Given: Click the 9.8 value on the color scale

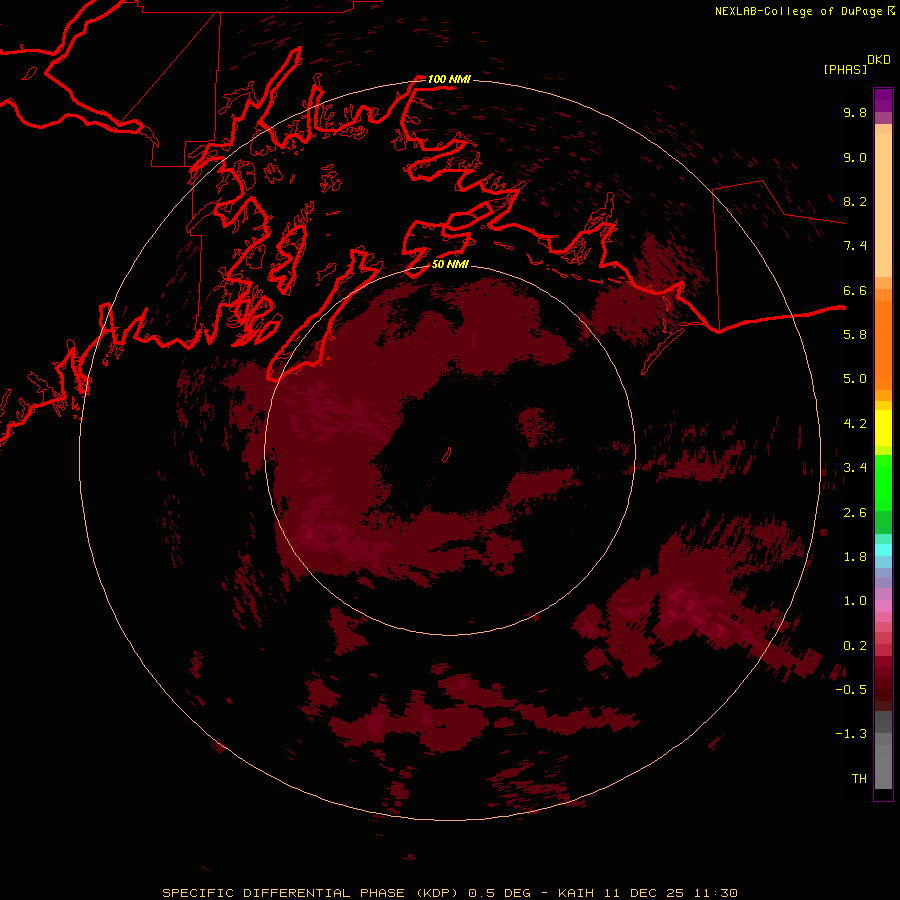Looking at the screenshot, I should [x=855, y=112].
